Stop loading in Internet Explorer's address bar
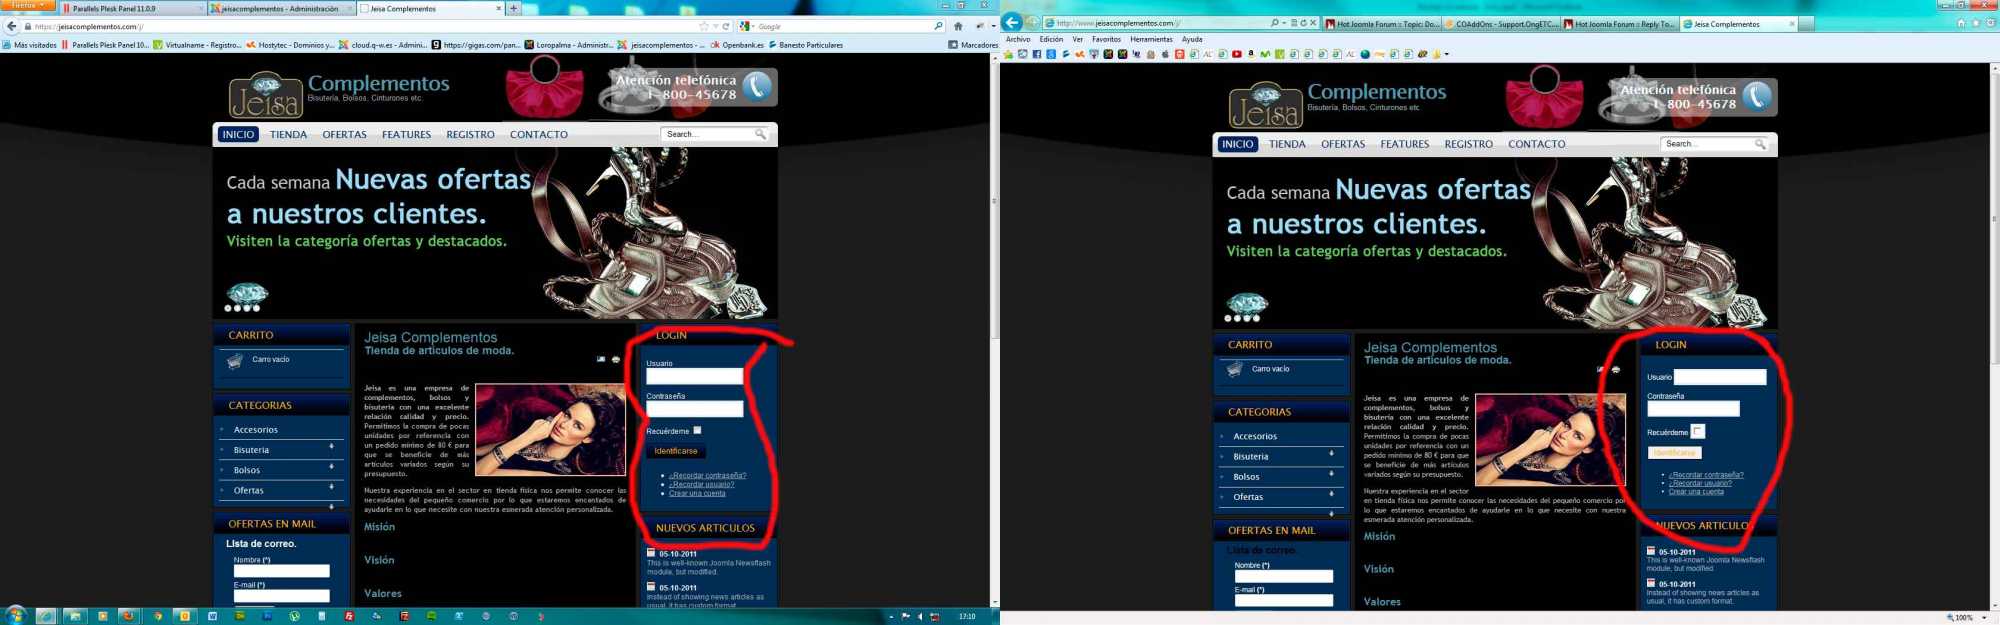The height and width of the screenshot is (625, 2000). [1313, 23]
